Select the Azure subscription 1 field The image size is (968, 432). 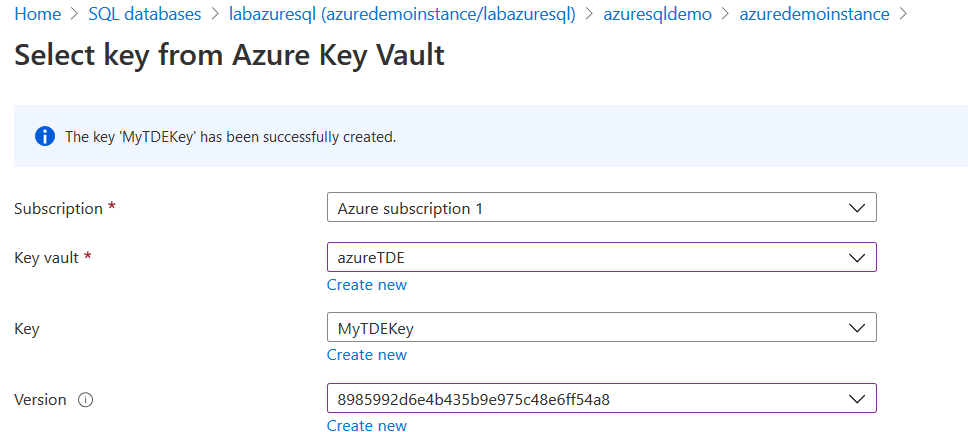(x=580, y=208)
